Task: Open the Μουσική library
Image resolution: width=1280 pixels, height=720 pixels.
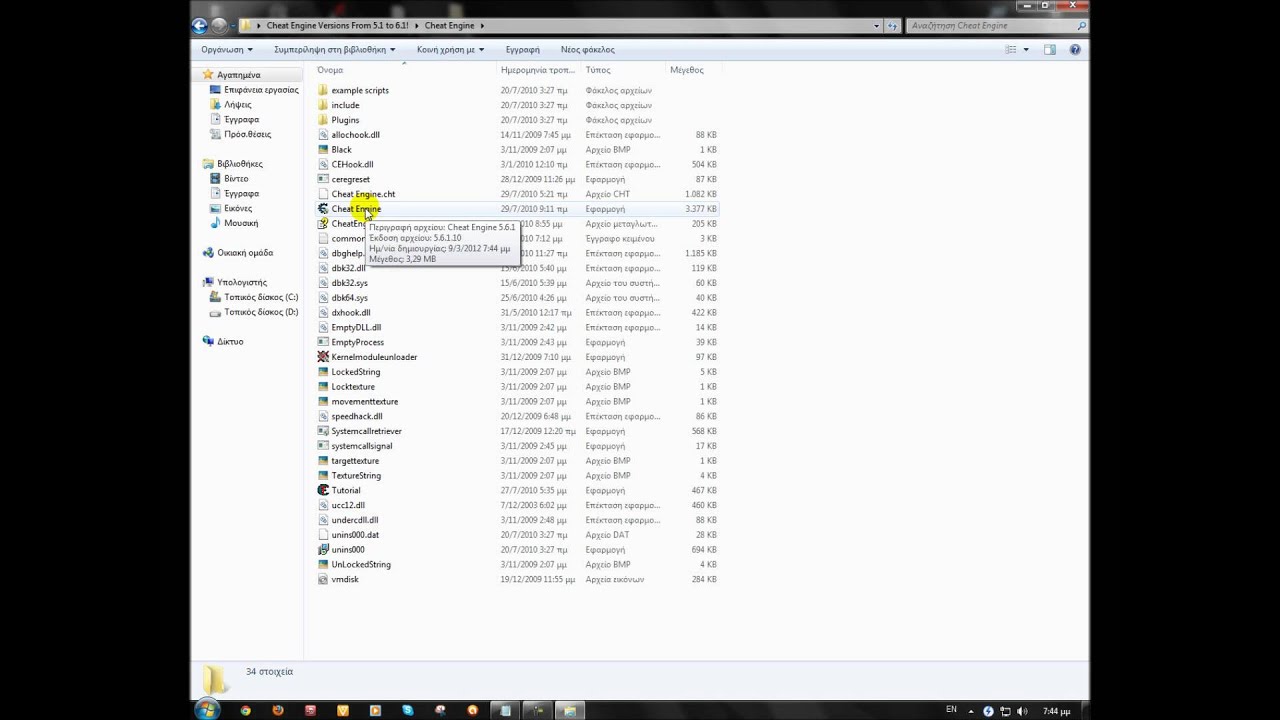Action: coord(241,223)
